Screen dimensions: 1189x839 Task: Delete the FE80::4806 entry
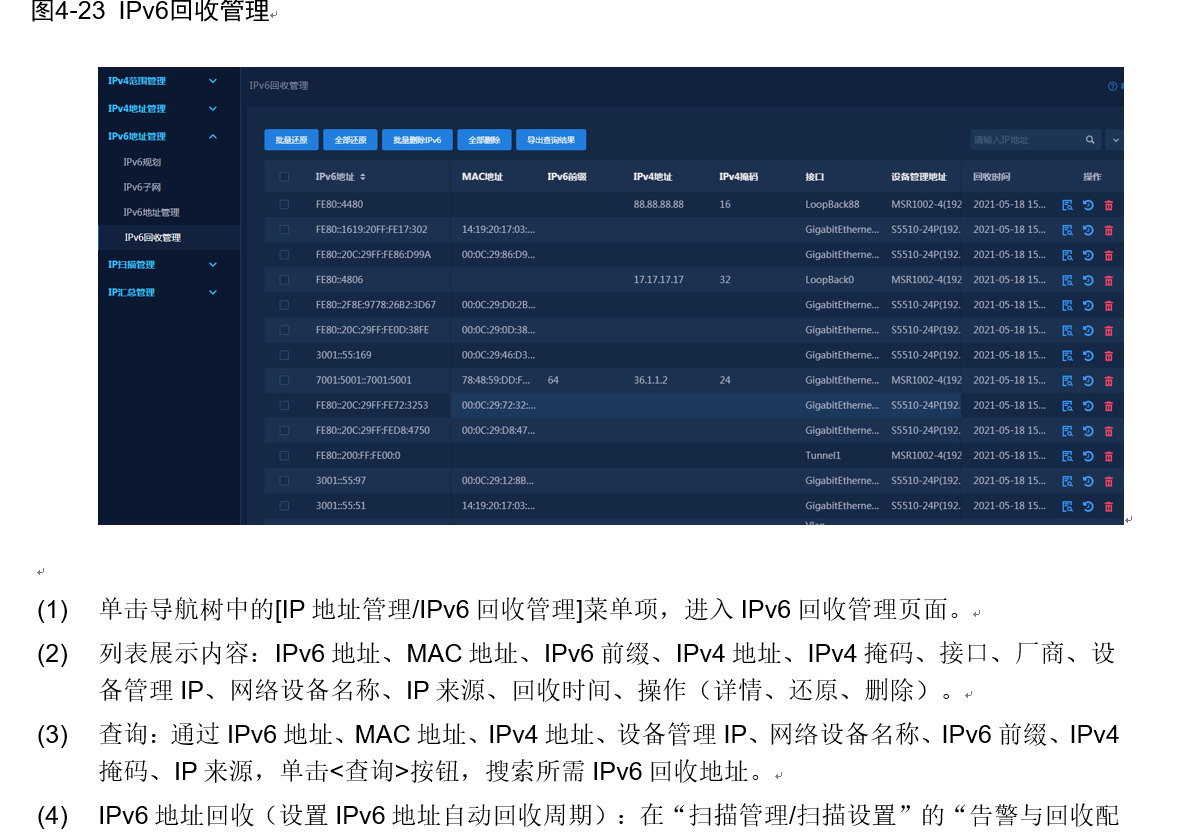click(x=1109, y=280)
